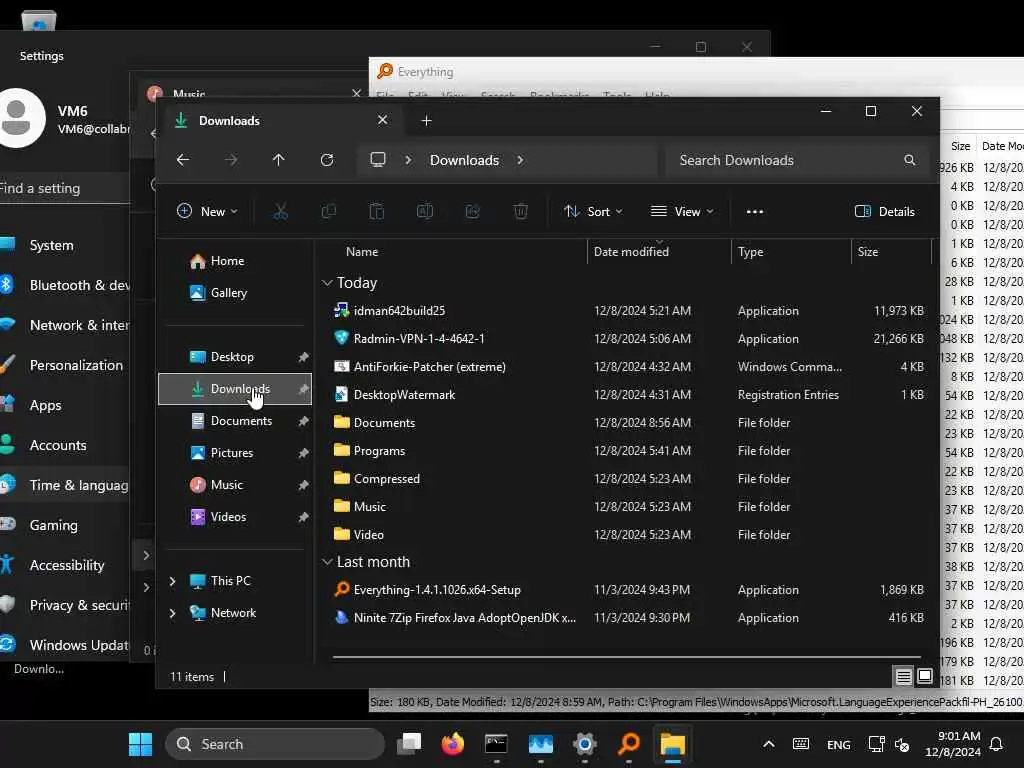The height and width of the screenshot is (768, 1024).
Task: Click the Windows Start button
Action: point(140,744)
